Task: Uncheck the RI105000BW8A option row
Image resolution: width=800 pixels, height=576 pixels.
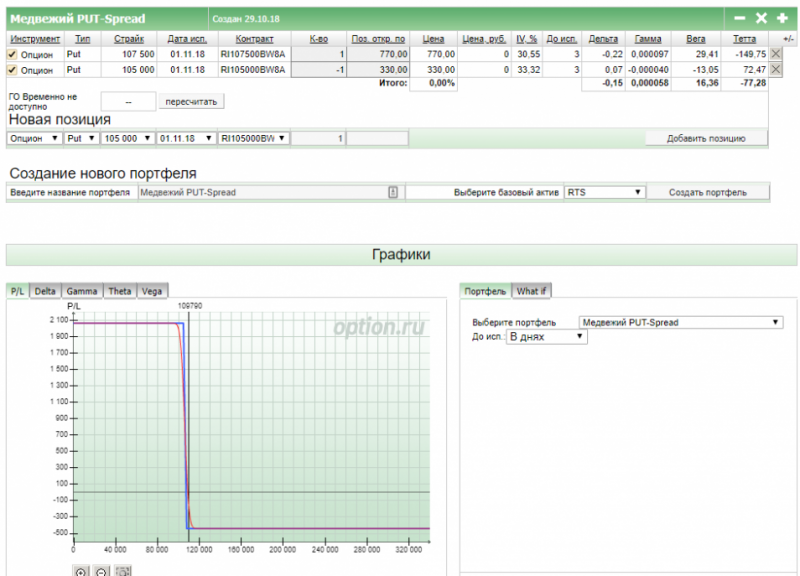Action: click(12, 69)
